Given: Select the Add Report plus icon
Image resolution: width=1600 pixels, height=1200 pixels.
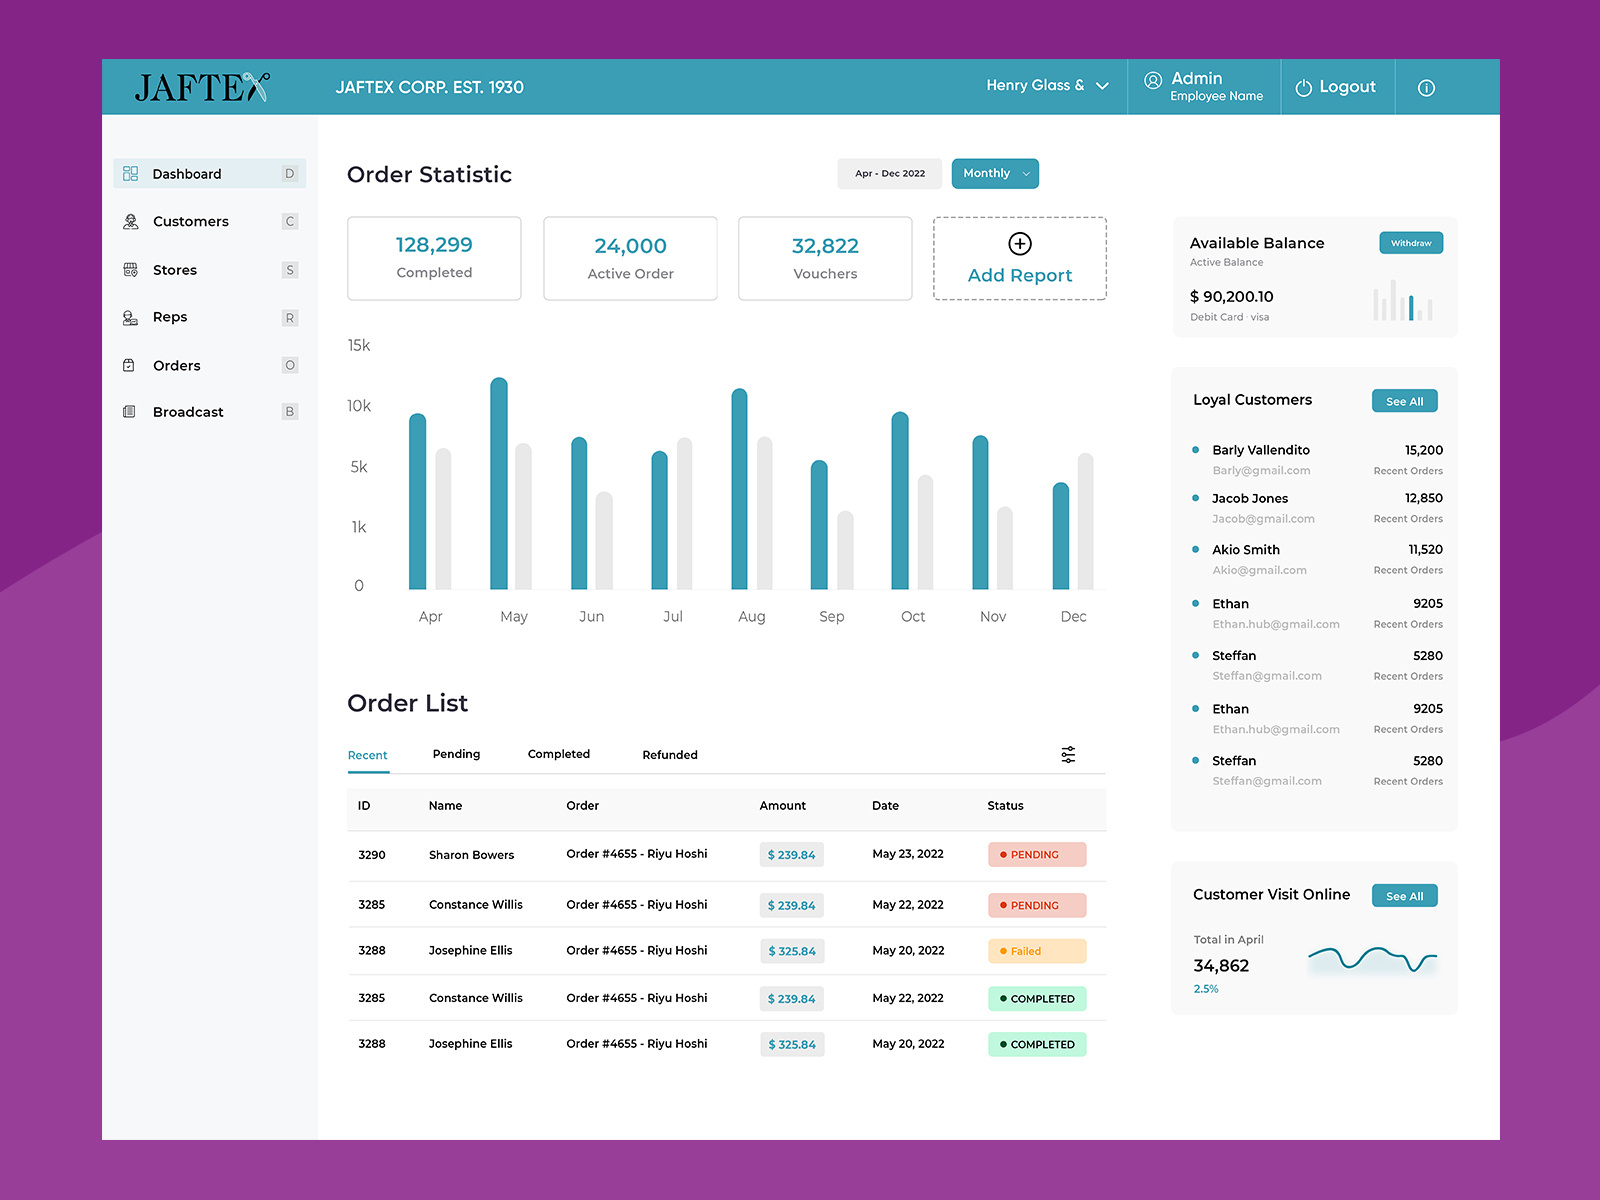Looking at the screenshot, I should pyautogui.click(x=1019, y=243).
